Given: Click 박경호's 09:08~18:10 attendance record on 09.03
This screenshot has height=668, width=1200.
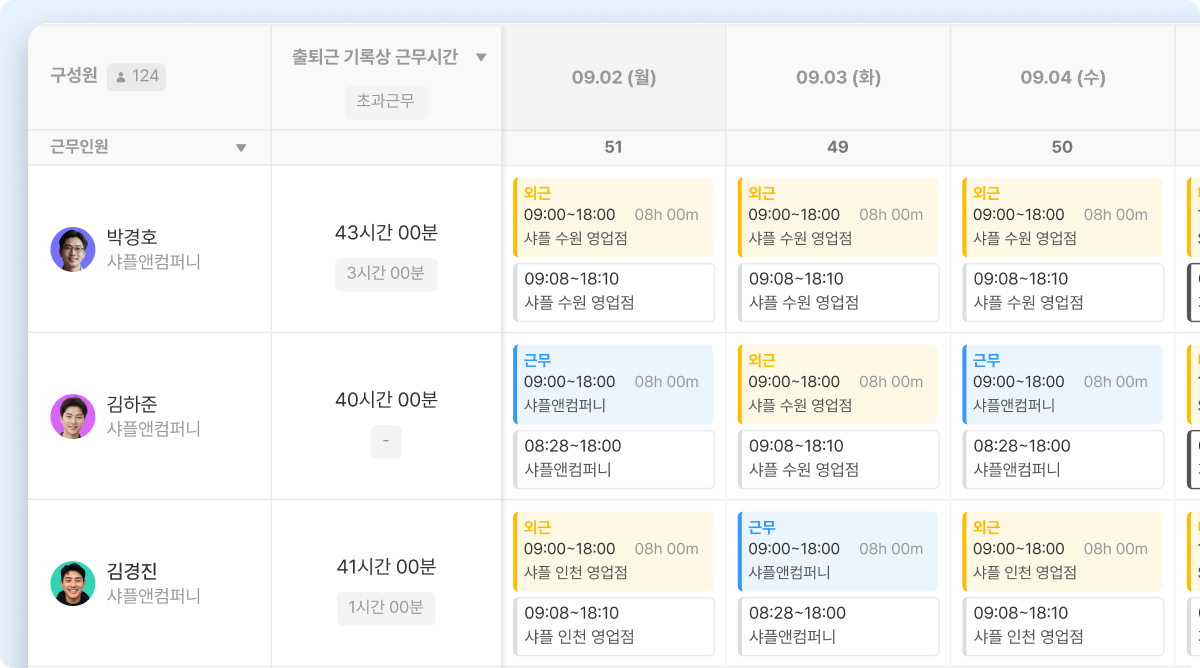Looking at the screenshot, I should tap(838, 292).
